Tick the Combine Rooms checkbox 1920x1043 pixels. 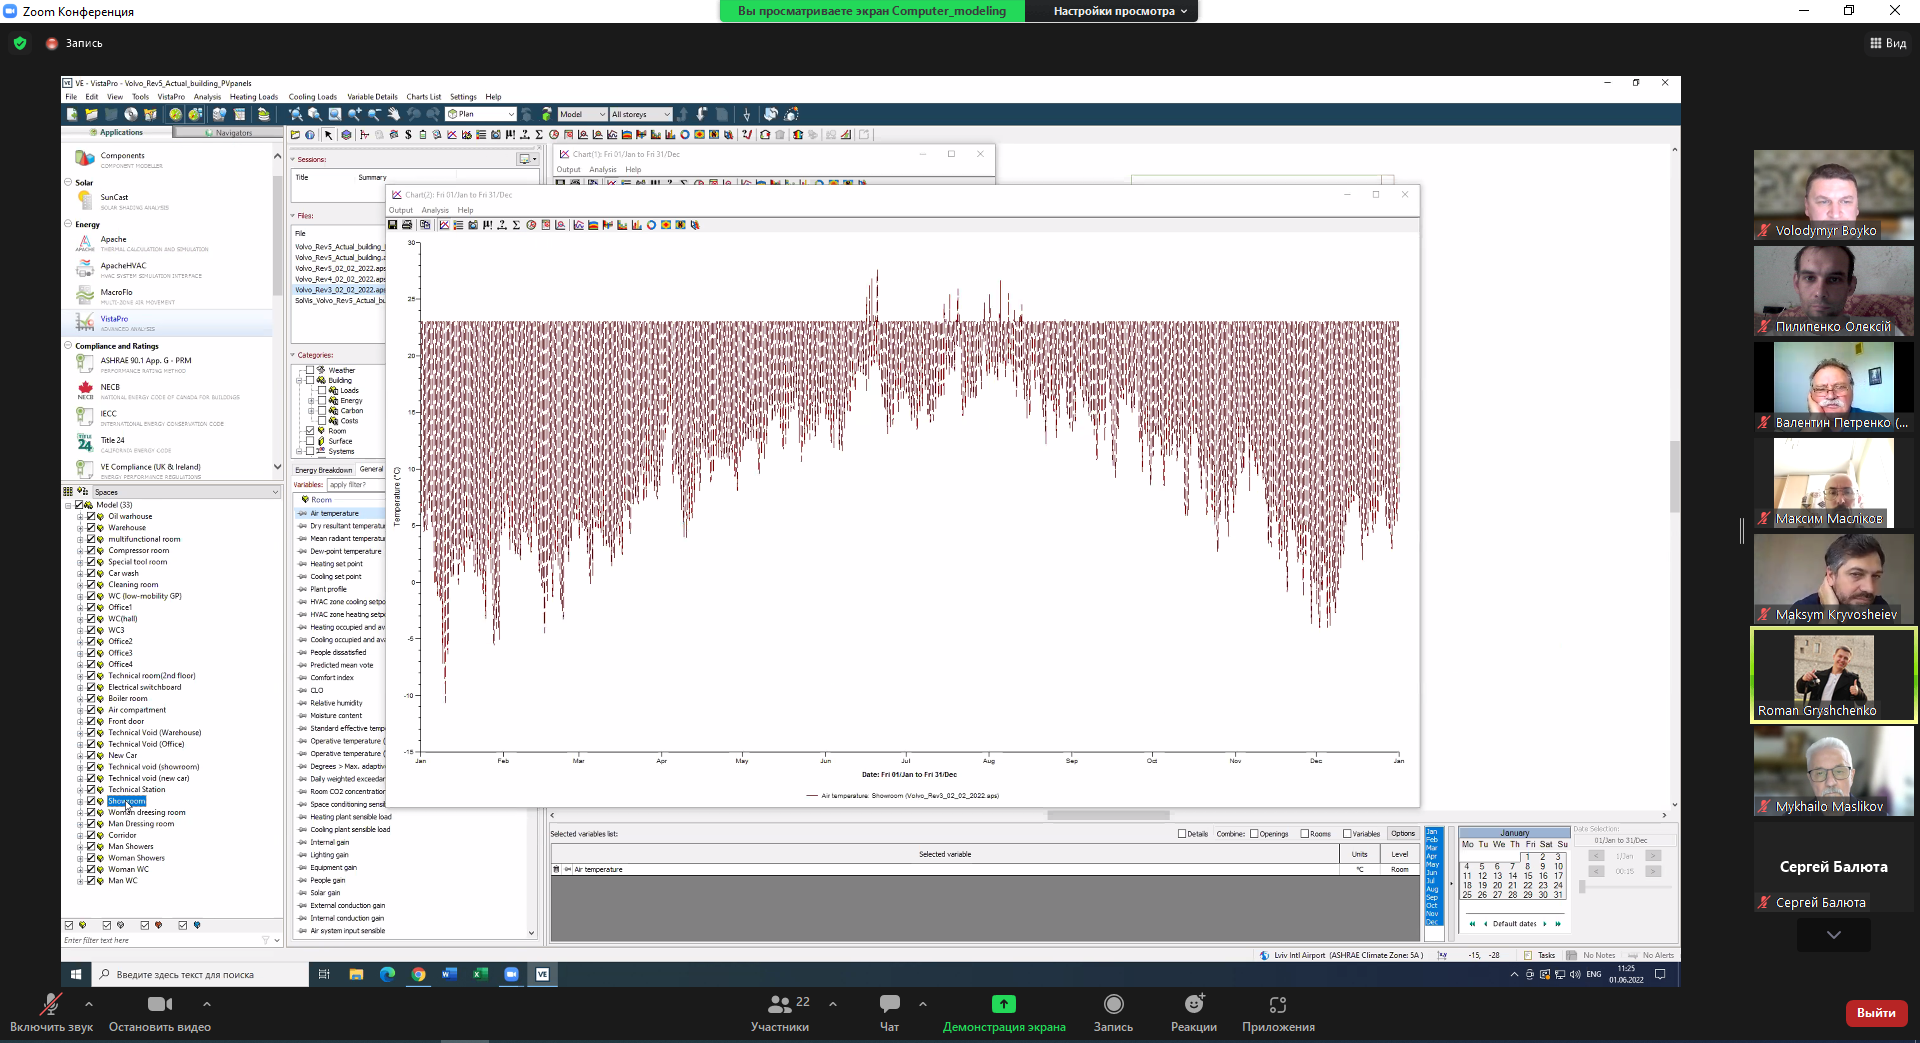click(x=1305, y=834)
